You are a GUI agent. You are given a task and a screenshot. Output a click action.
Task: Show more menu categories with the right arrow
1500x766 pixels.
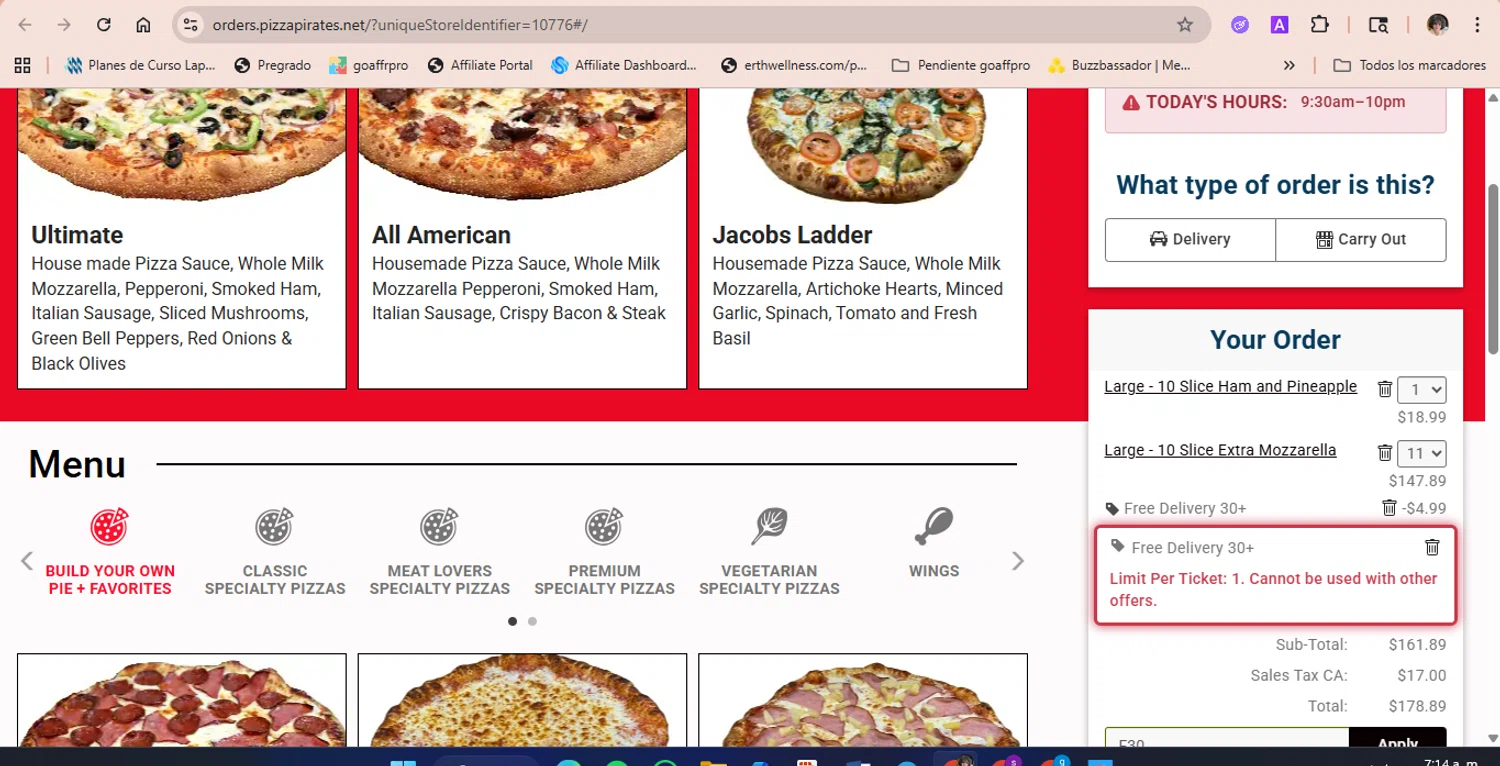pyautogui.click(x=1018, y=561)
